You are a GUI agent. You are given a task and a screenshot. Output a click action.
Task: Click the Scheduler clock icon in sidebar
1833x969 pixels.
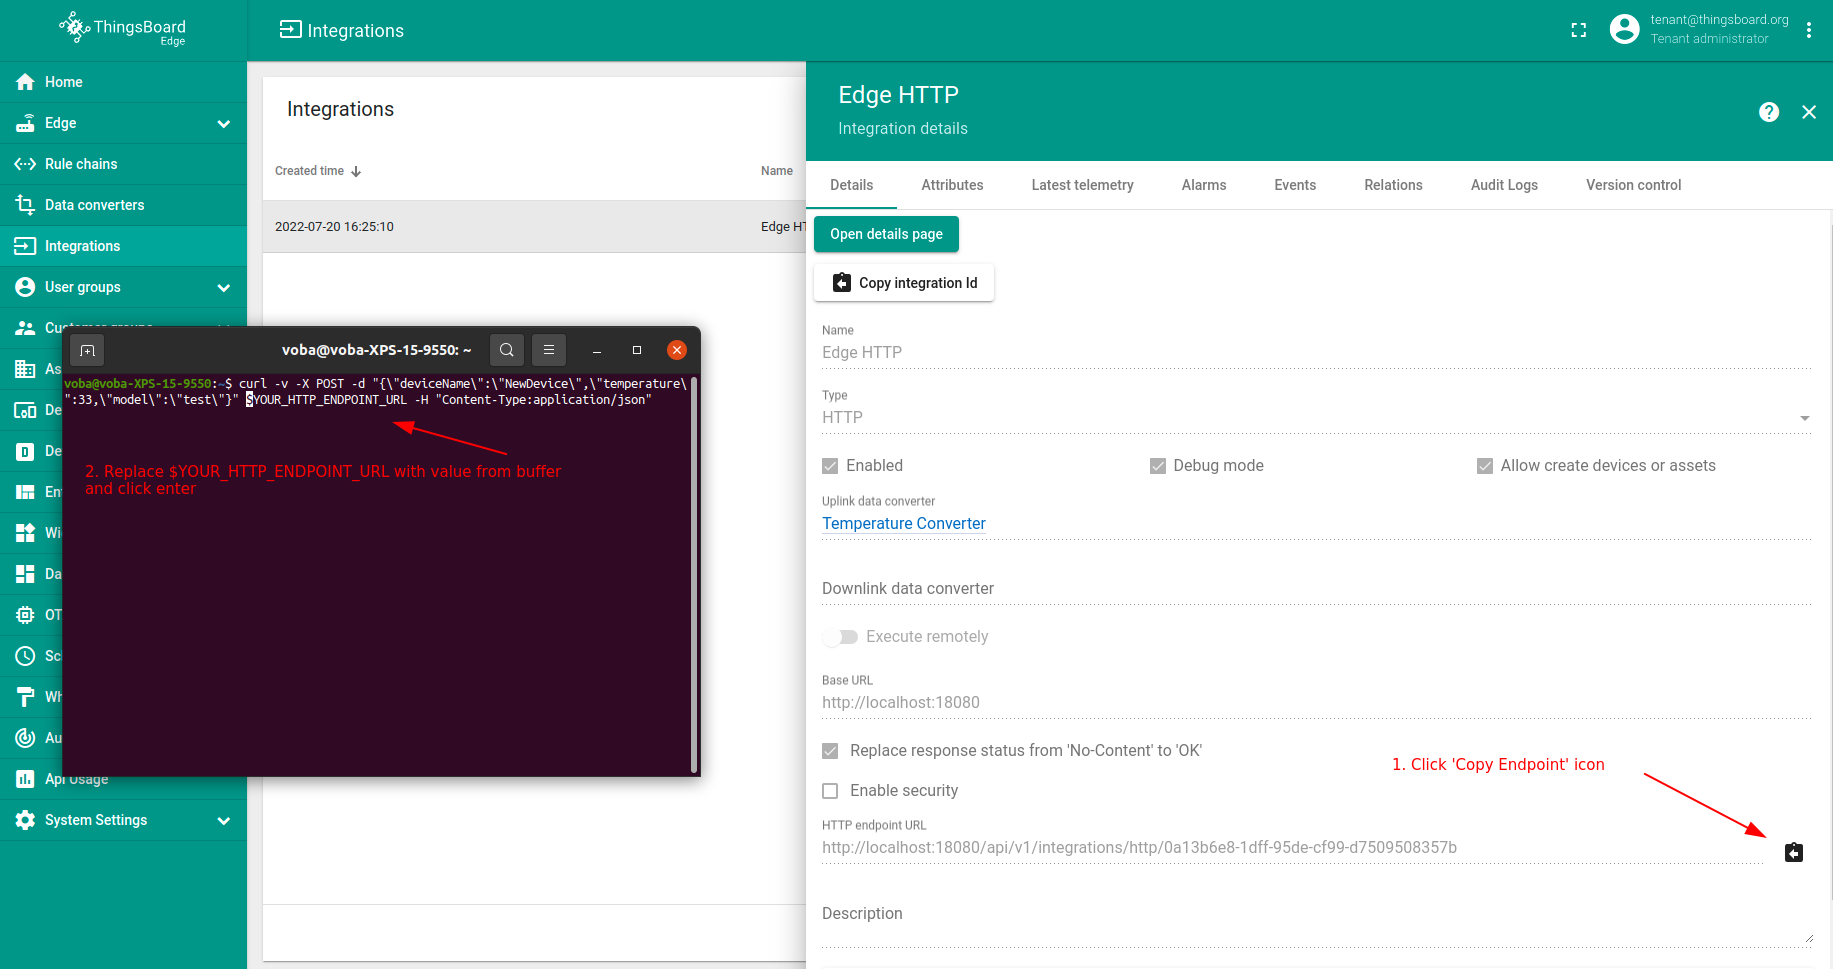[26, 656]
